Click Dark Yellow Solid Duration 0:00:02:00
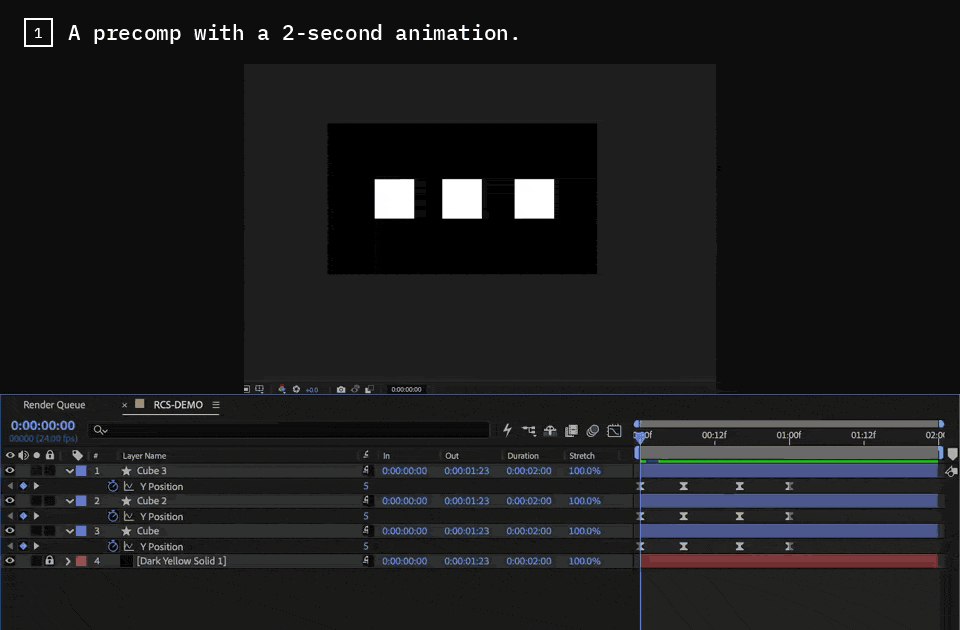Viewport: 960px width, 630px height. click(528, 561)
